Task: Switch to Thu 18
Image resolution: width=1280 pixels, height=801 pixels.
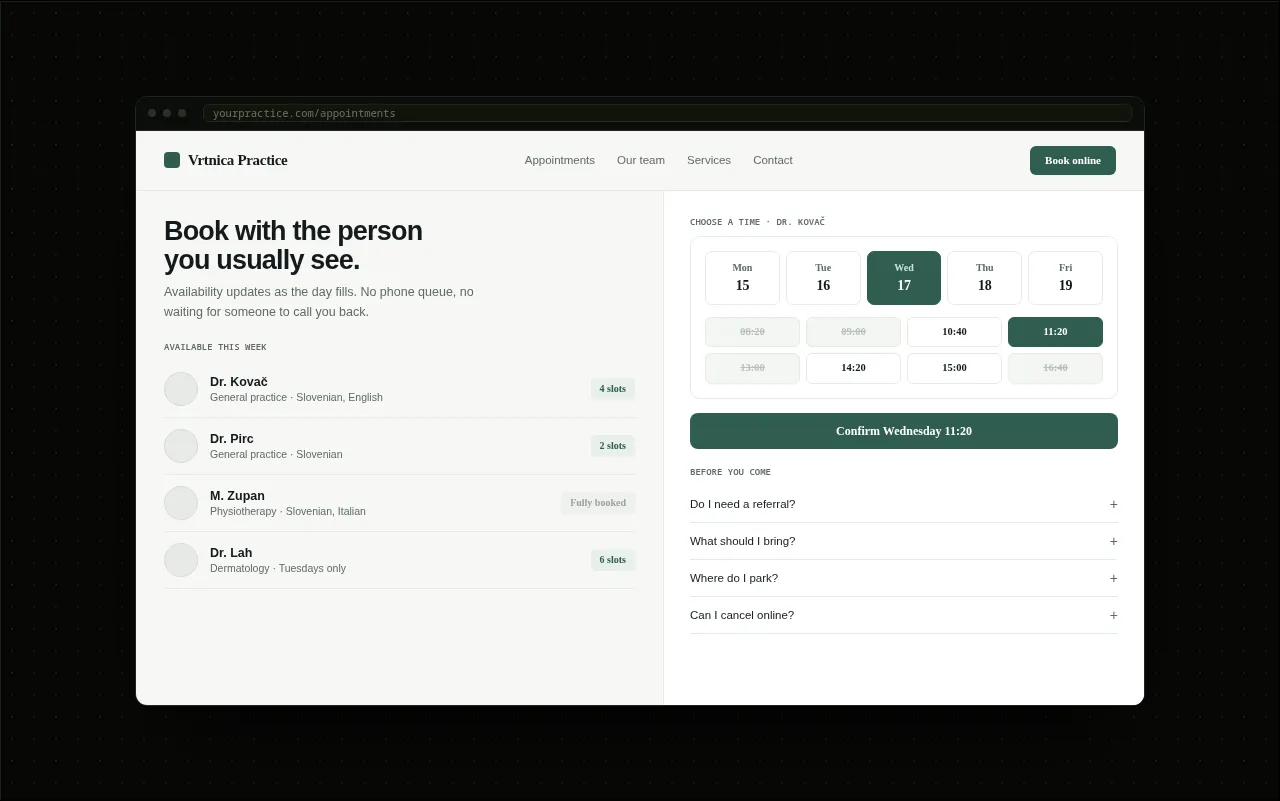Action: [985, 278]
